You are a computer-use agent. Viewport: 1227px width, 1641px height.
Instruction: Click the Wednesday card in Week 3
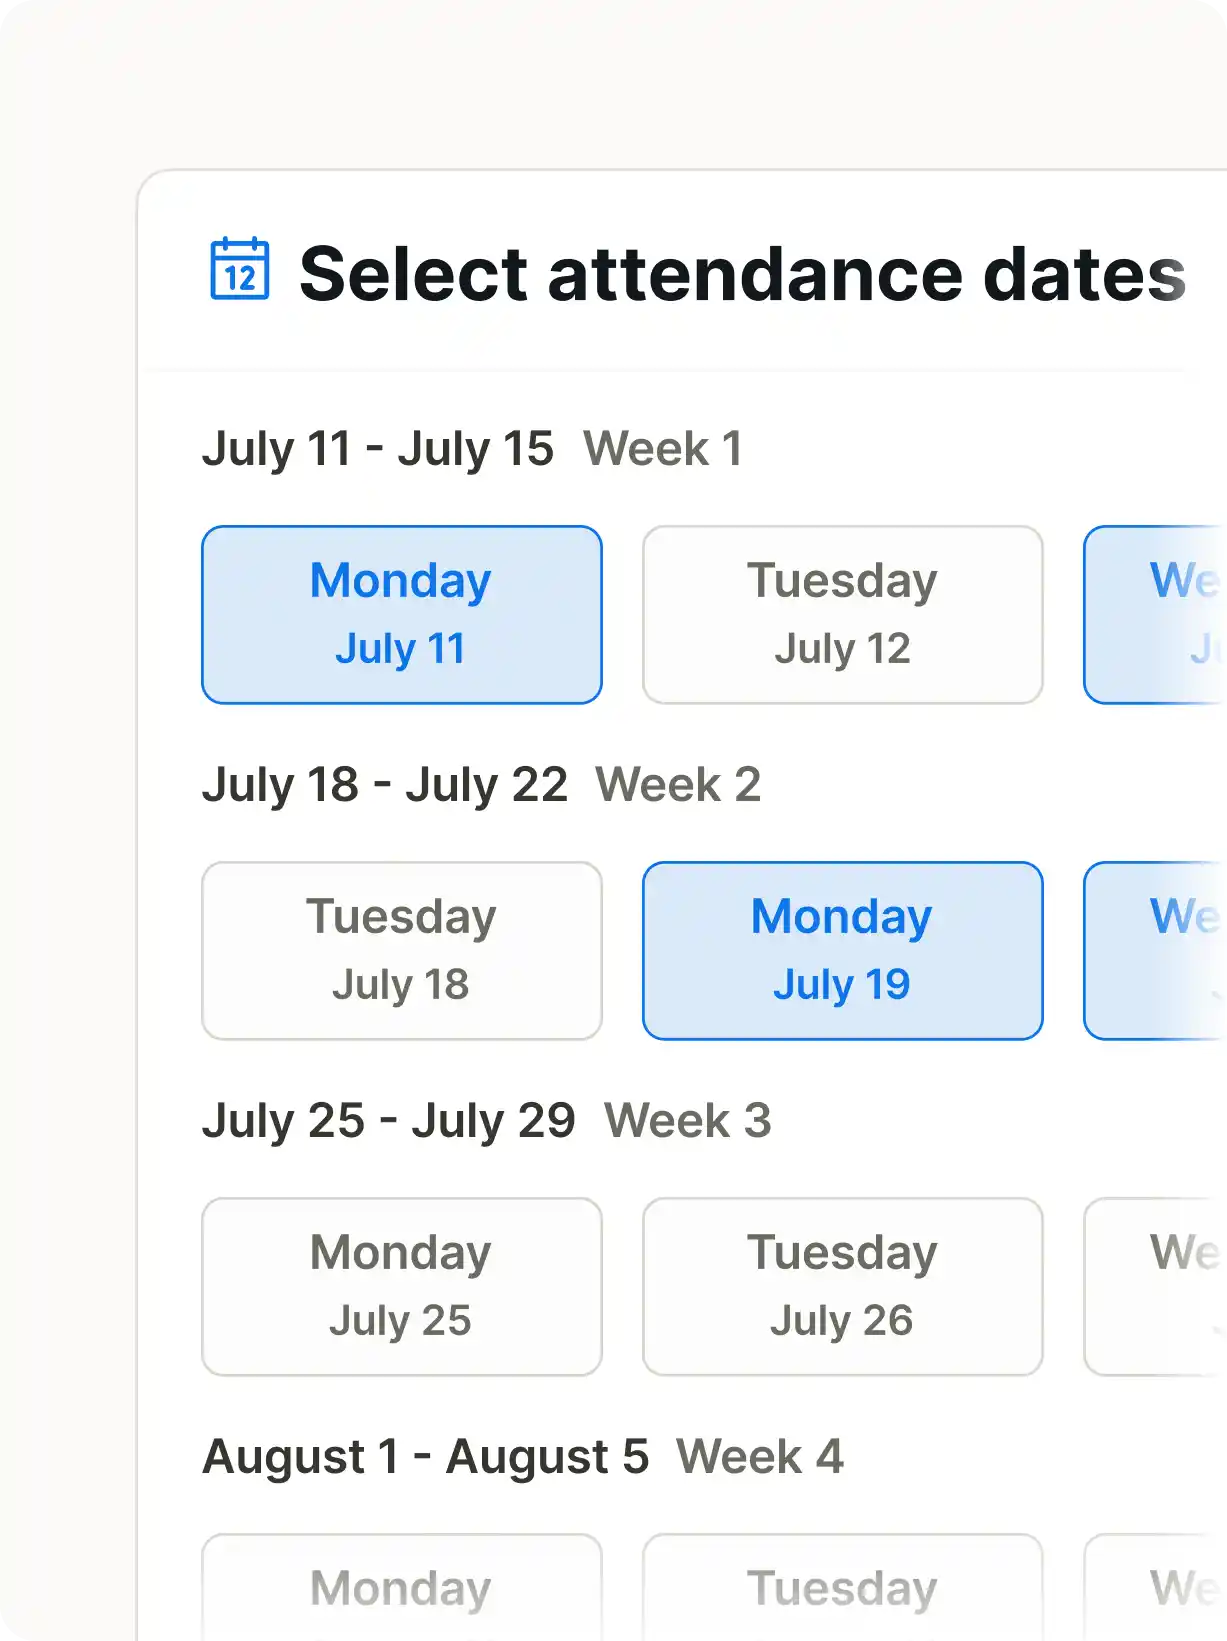(1165, 1285)
